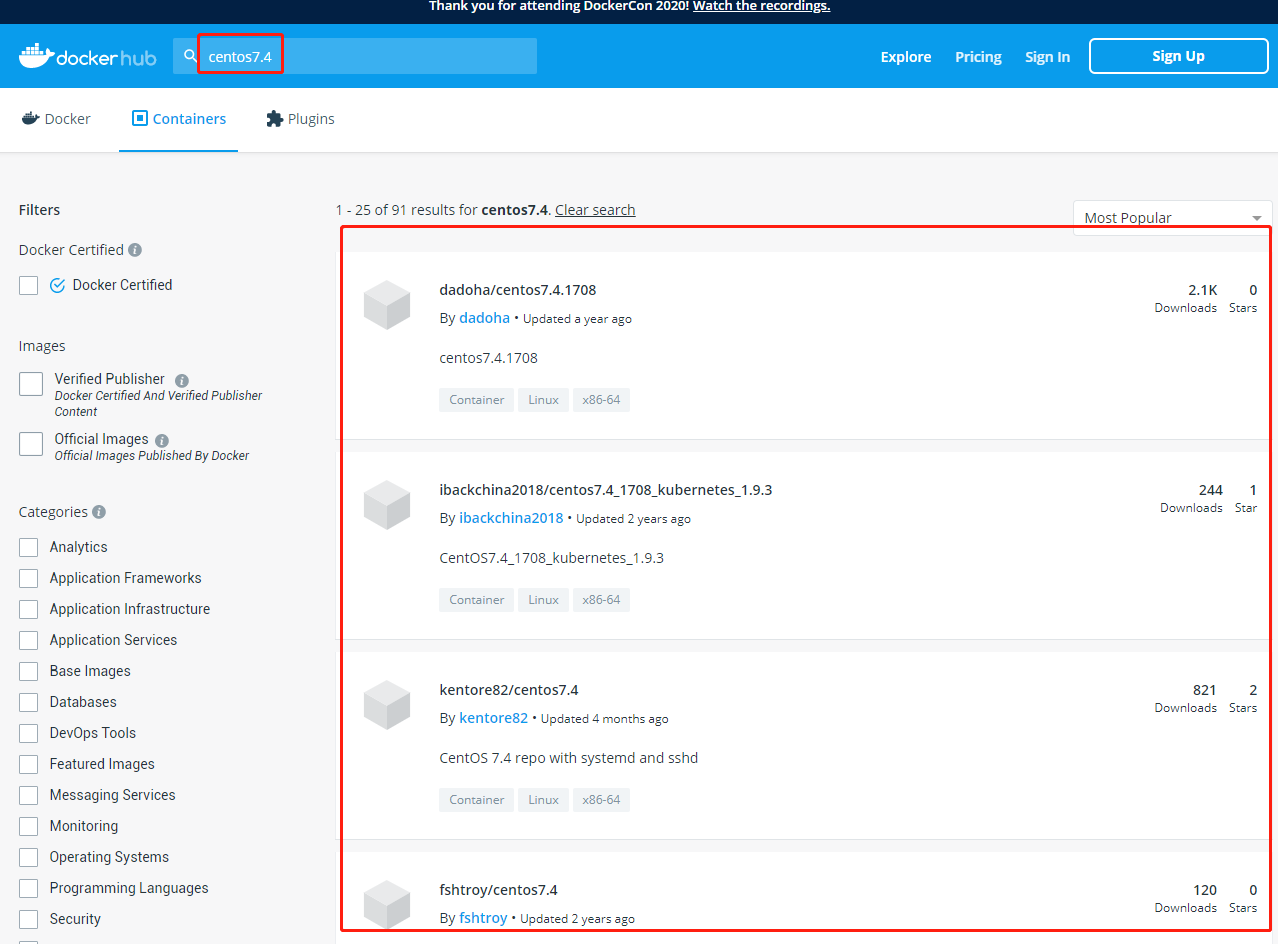Click the 821 Downloads count
The width and height of the screenshot is (1278, 944).
1186,698
